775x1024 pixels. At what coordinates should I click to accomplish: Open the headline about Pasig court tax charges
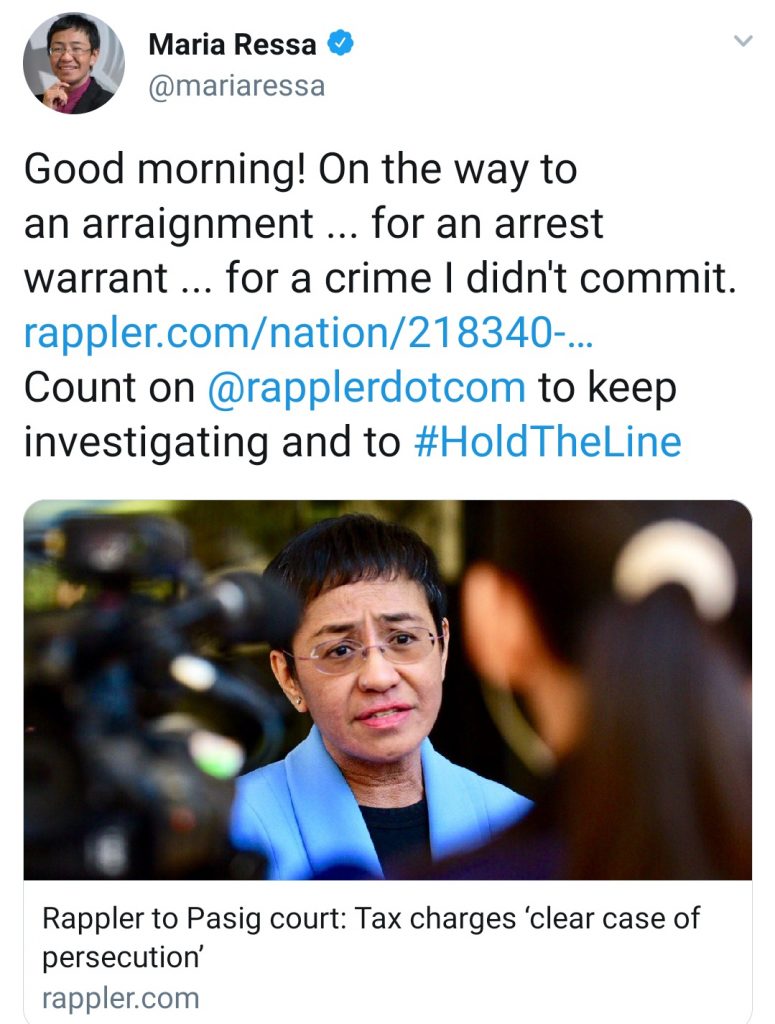pos(371,937)
